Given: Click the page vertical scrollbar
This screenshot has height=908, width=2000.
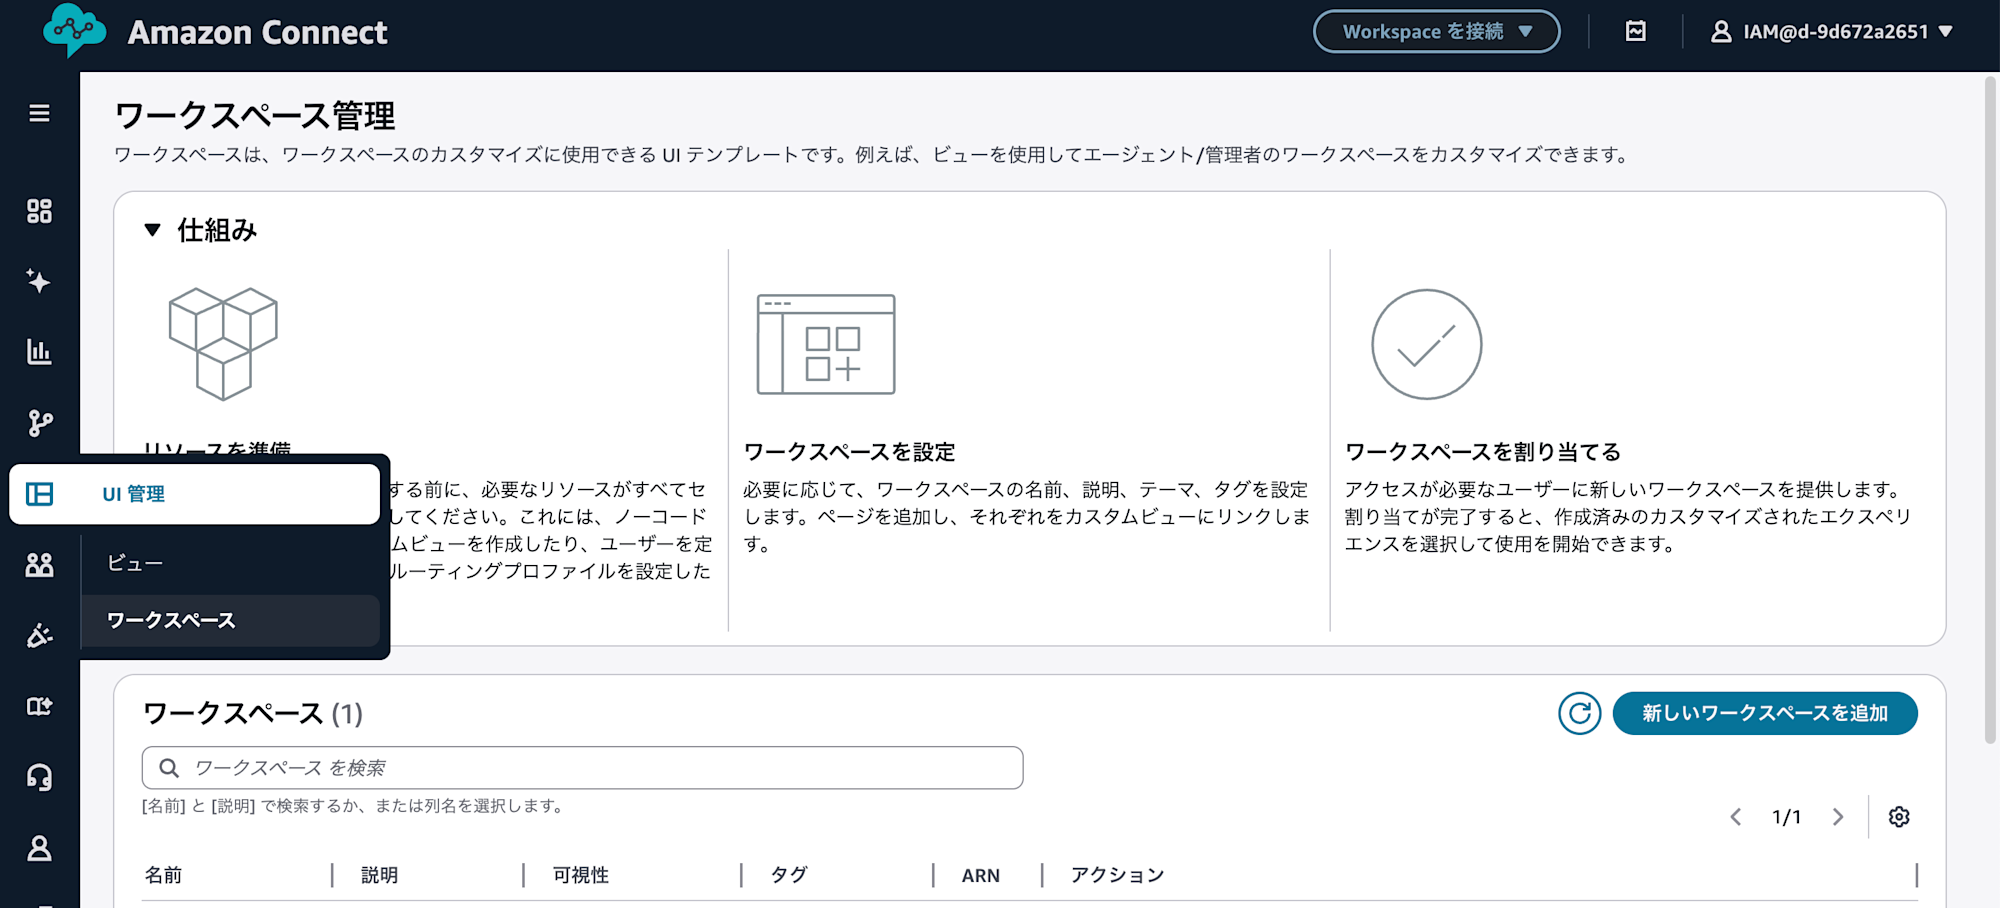Looking at the screenshot, I should 1989,410.
